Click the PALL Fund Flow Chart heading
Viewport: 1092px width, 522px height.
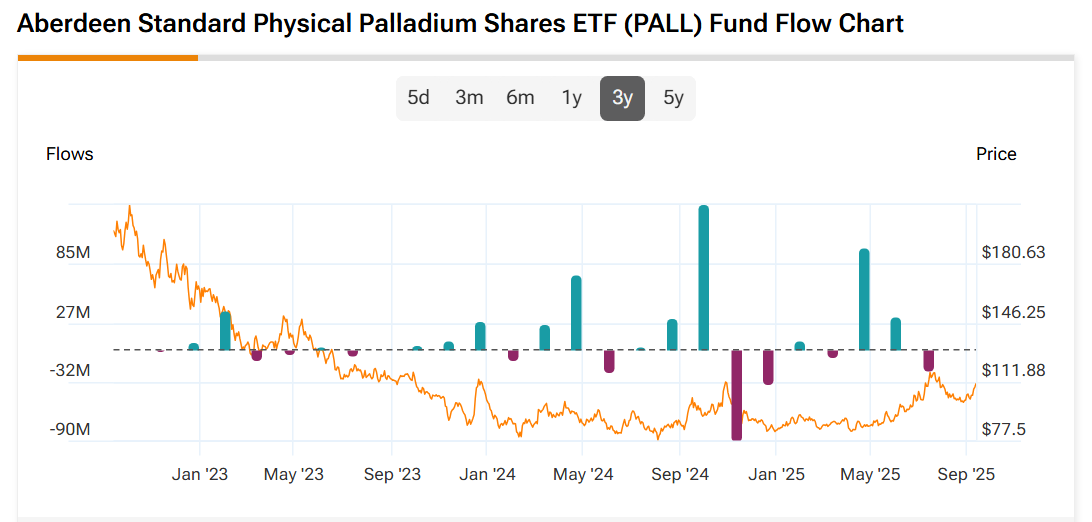[461, 23]
